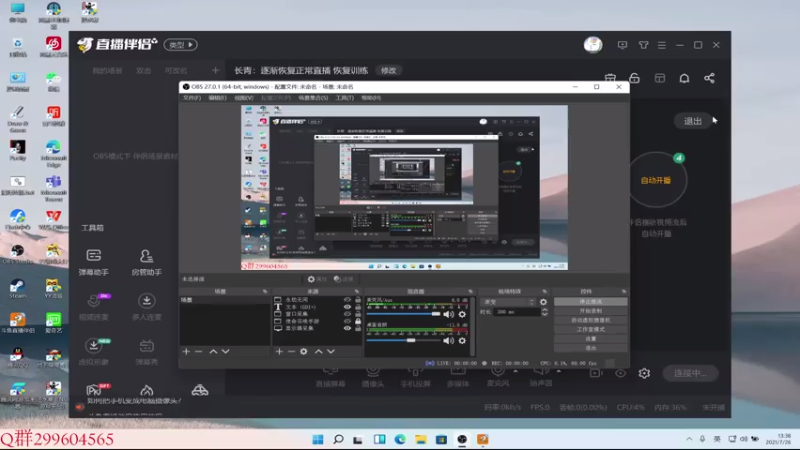Toggle visibility of the first OBS source
800x450 pixels.
click(x=347, y=300)
